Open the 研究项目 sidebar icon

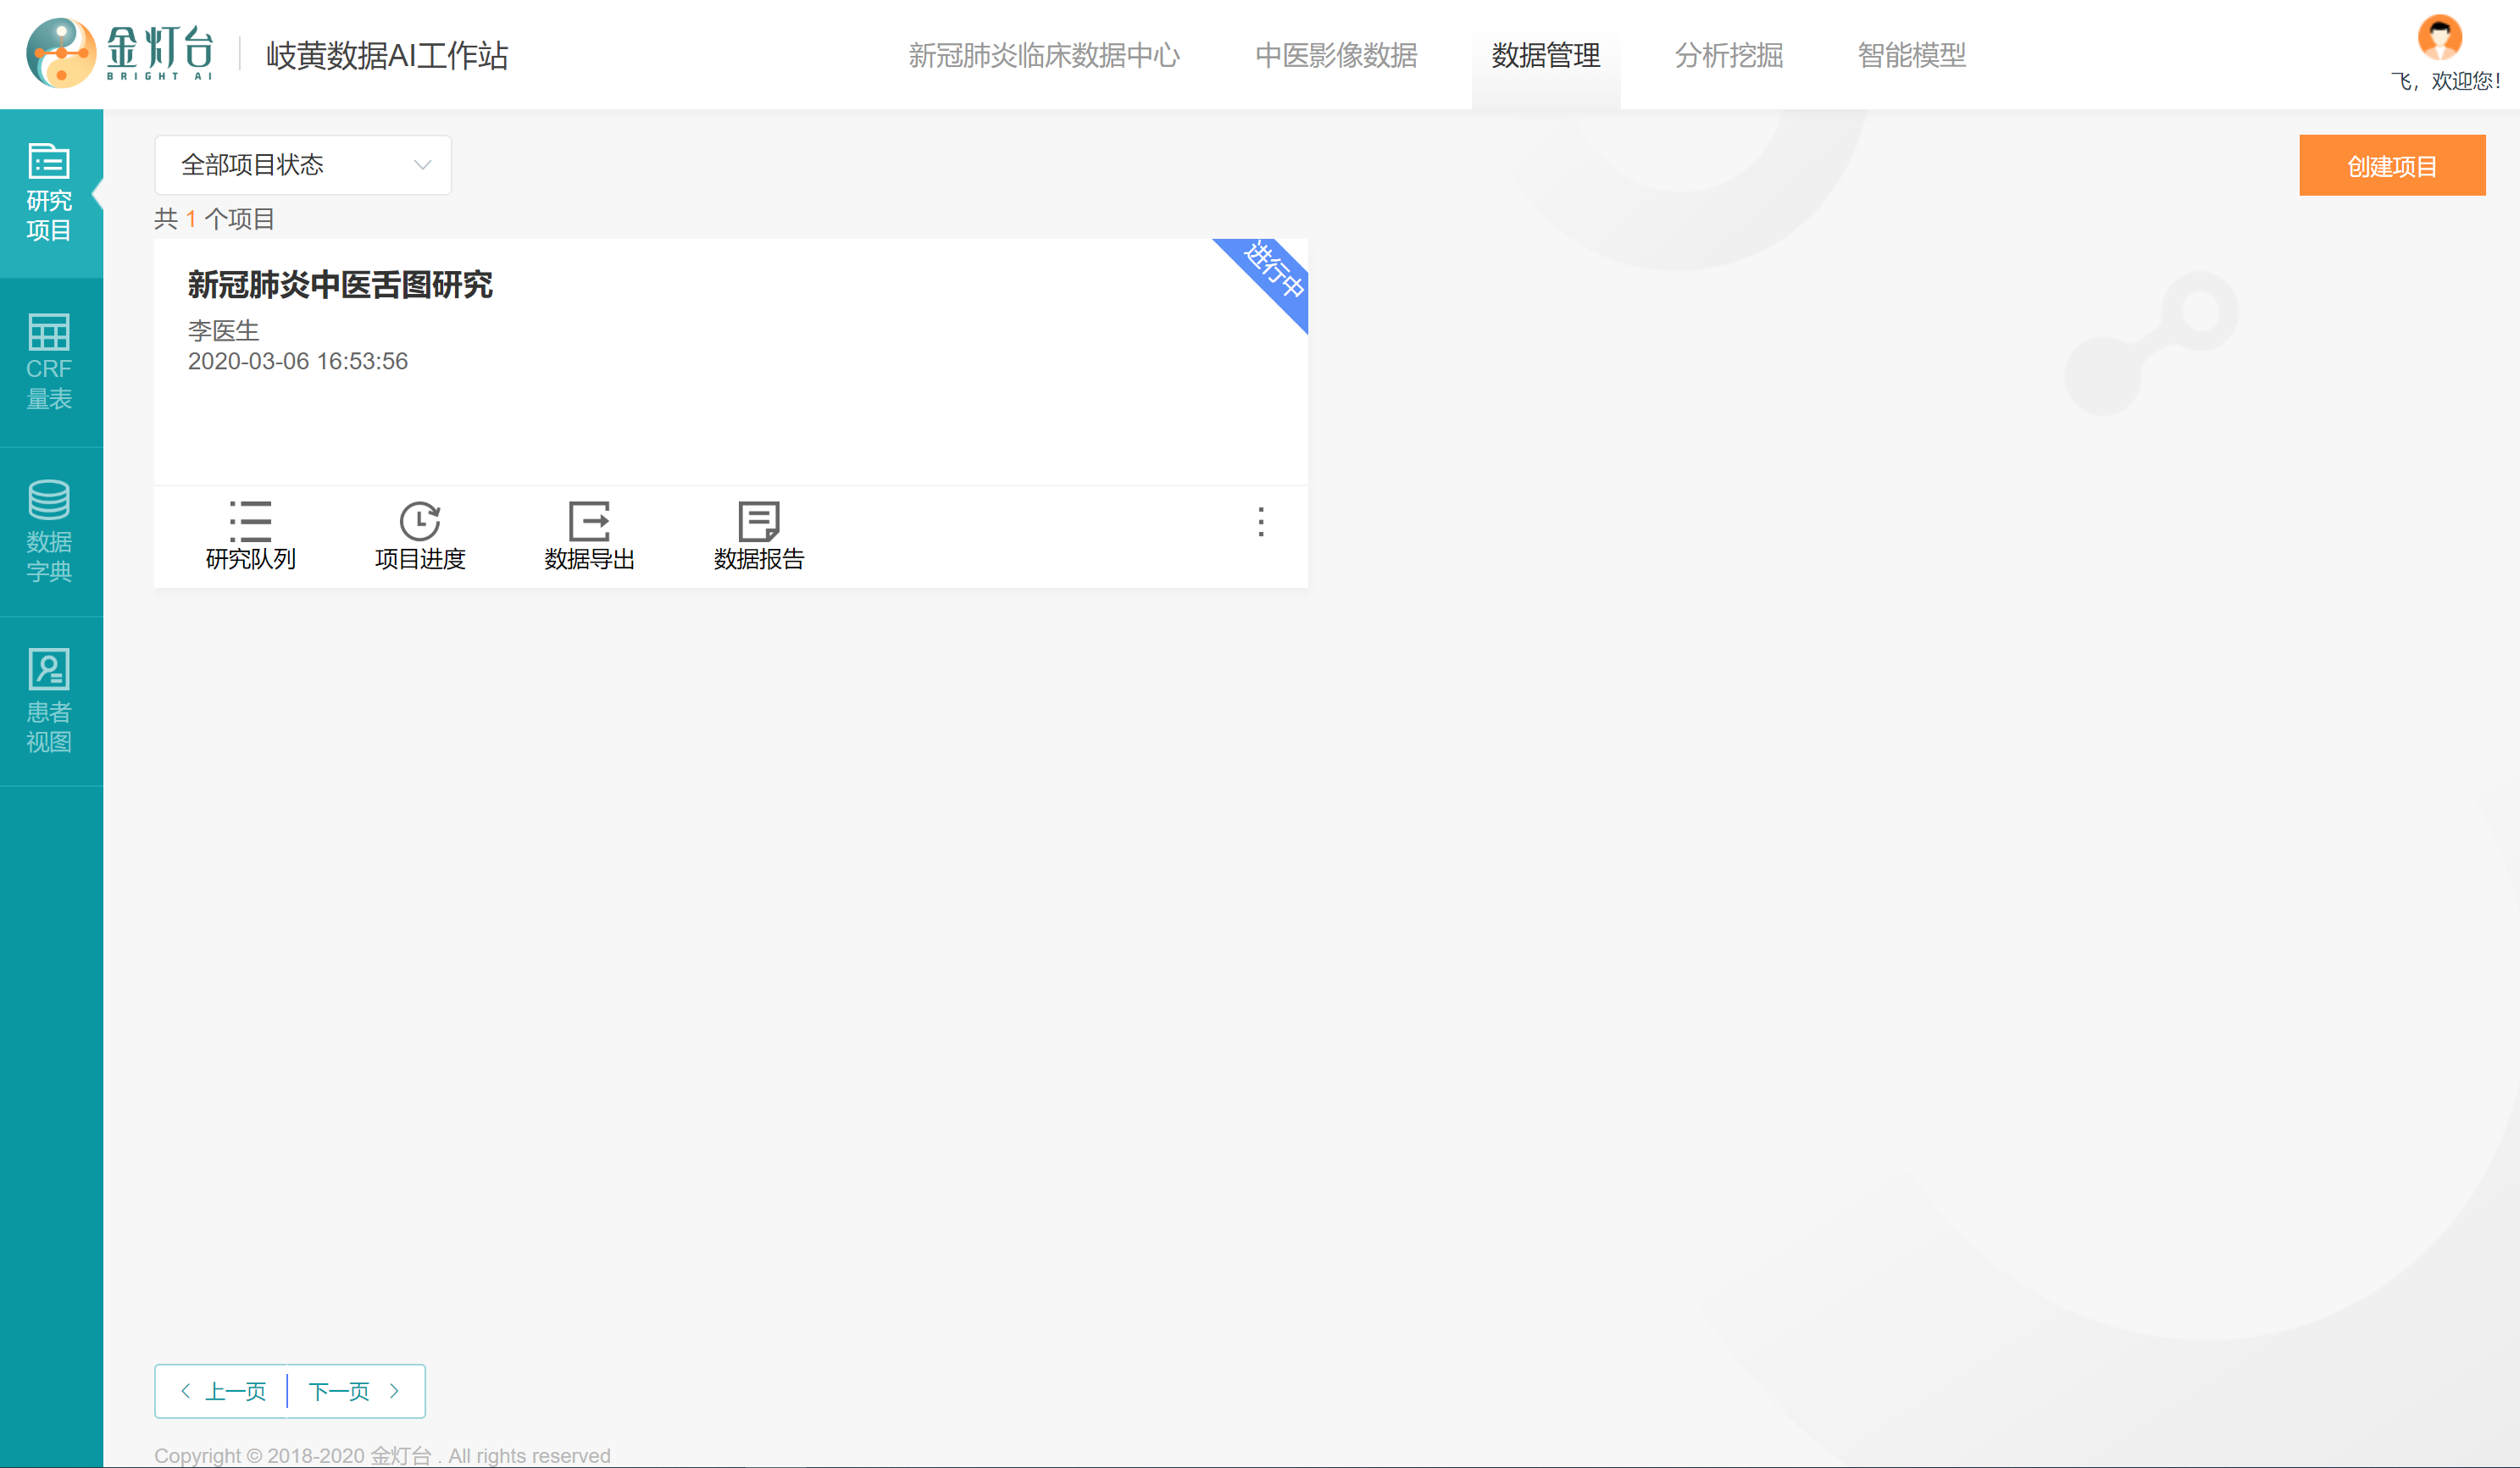coord(48,162)
